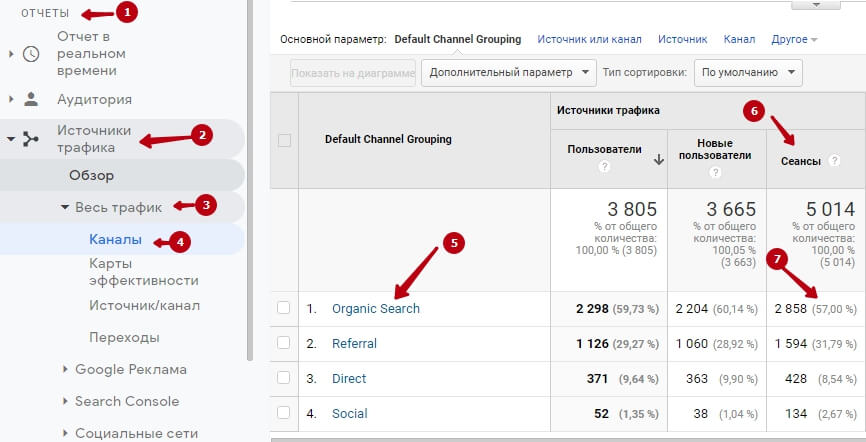Click total new users value 3 665
The height and width of the screenshot is (442, 866).
coord(731,209)
